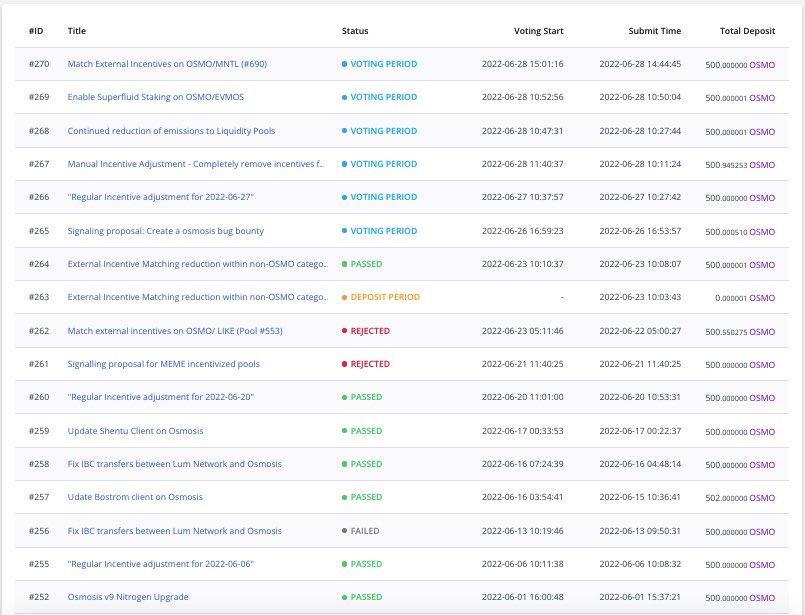Click the REJECTED status of #261

[x=366, y=364]
